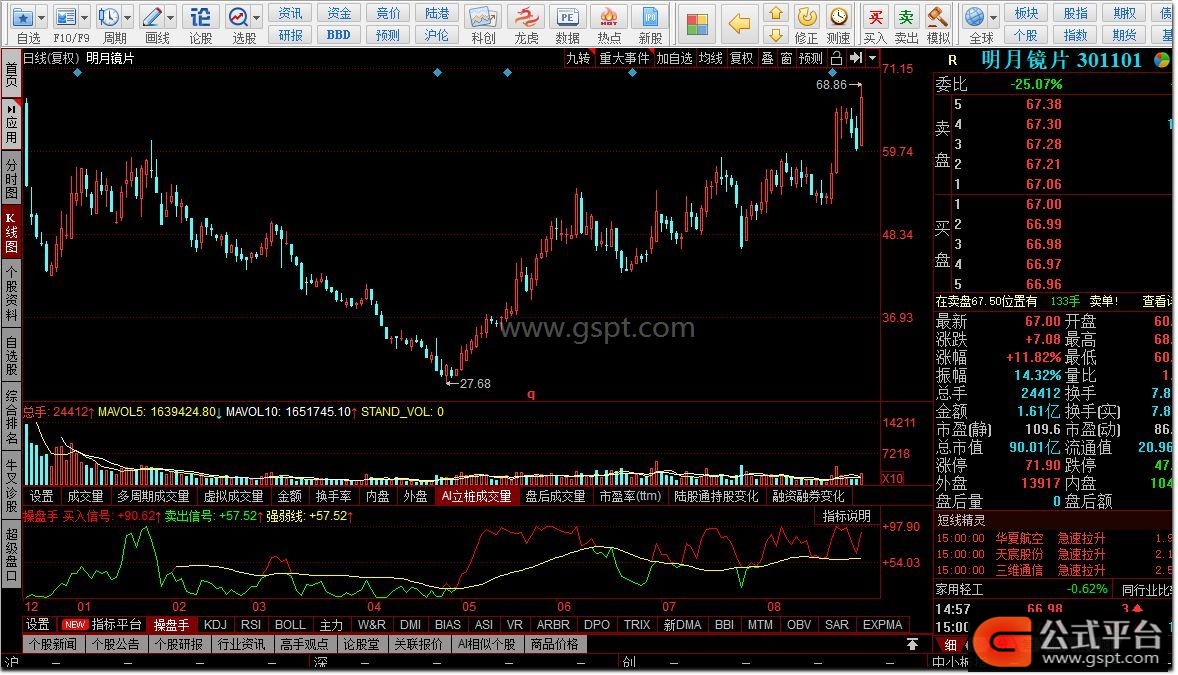Select the 画线 drawing pencil tool
The image size is (1178, 675).
(153, 17)
